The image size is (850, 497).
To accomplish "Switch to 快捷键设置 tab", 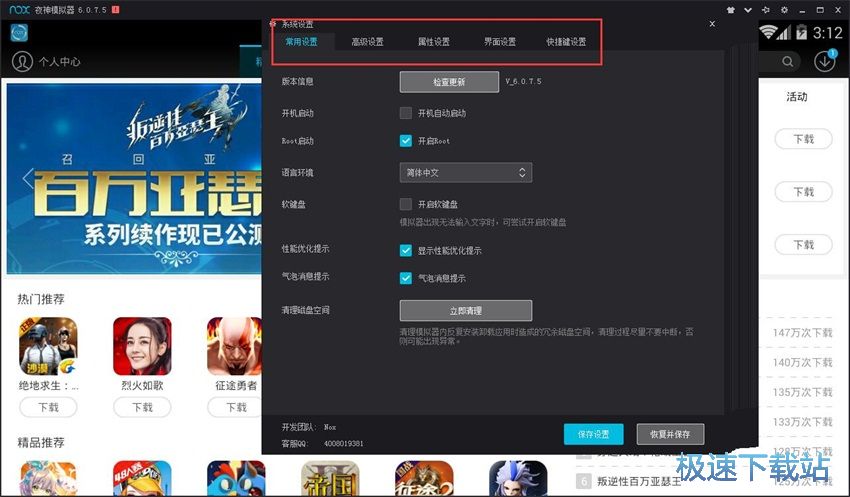I will pyautogui.click(x=566, y=42).
